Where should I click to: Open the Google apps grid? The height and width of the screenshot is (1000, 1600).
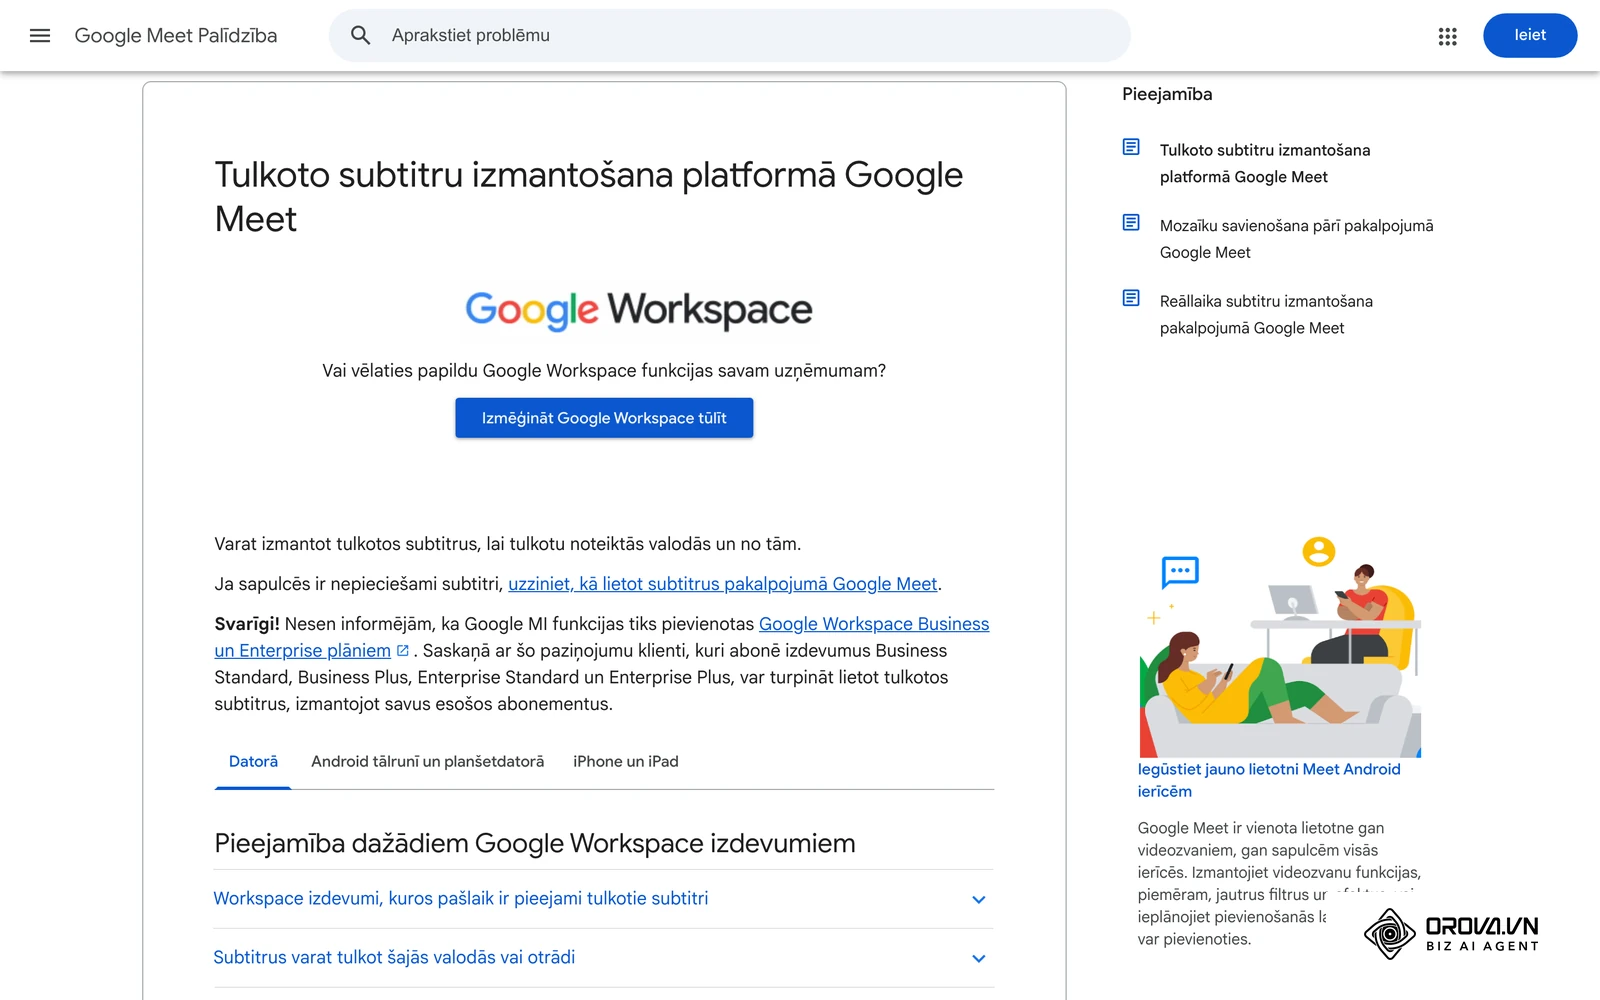pyautogui.click(x=1447, y=36)
